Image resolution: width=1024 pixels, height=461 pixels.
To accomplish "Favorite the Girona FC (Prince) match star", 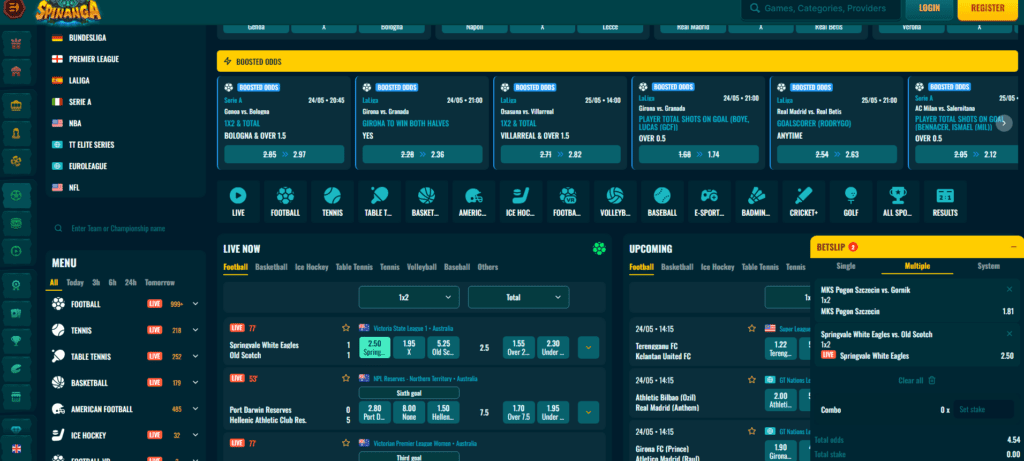I will [x=752, y=431].
